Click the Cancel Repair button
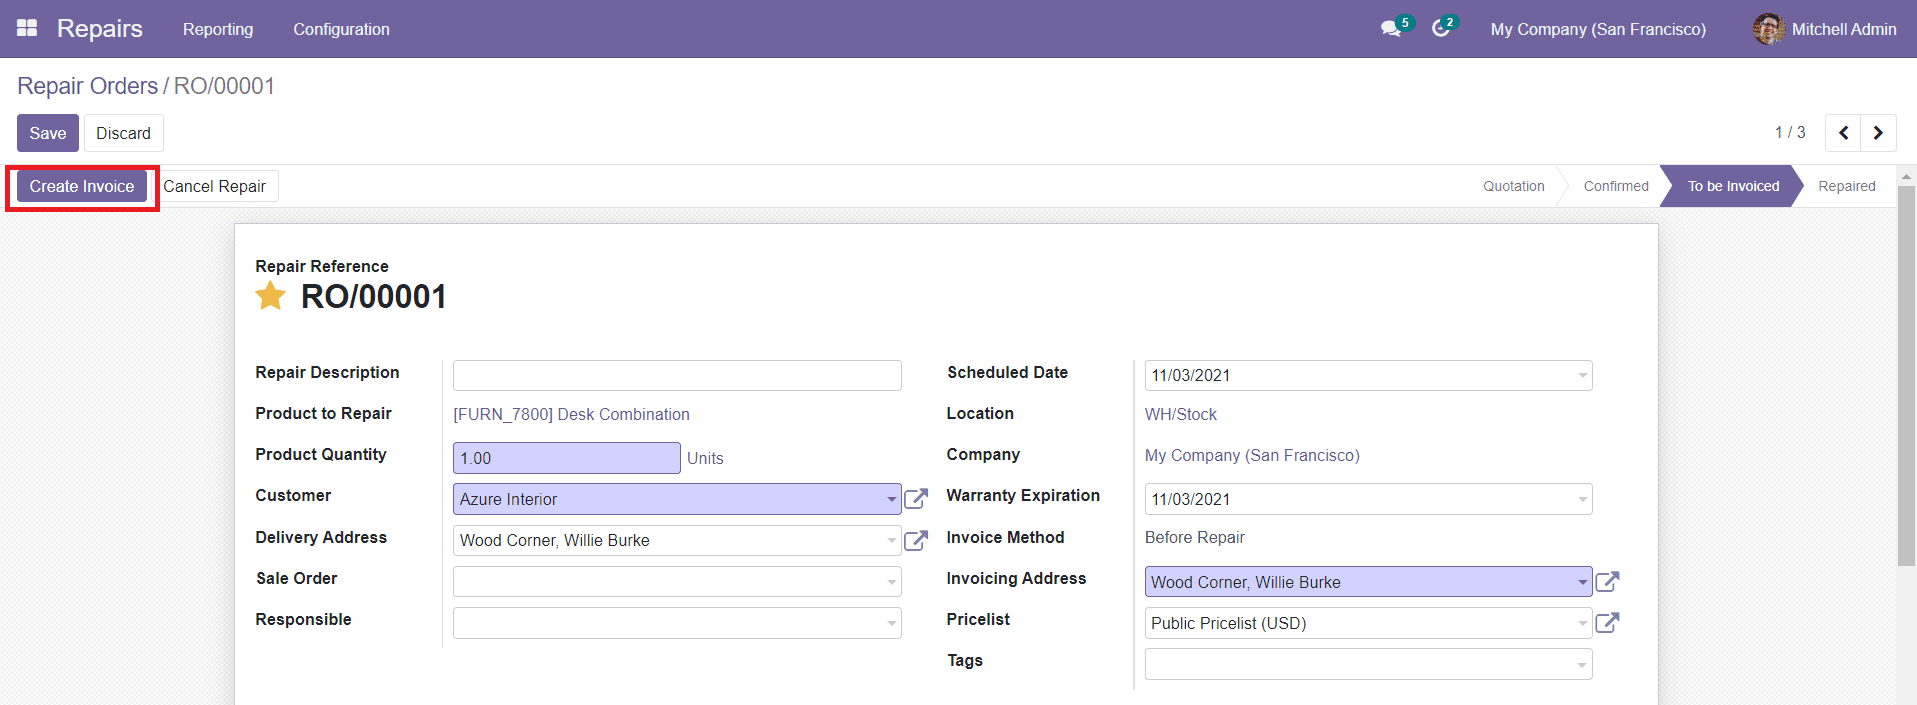This screenshot has width=1917, height=705. (x=215, y=186)
